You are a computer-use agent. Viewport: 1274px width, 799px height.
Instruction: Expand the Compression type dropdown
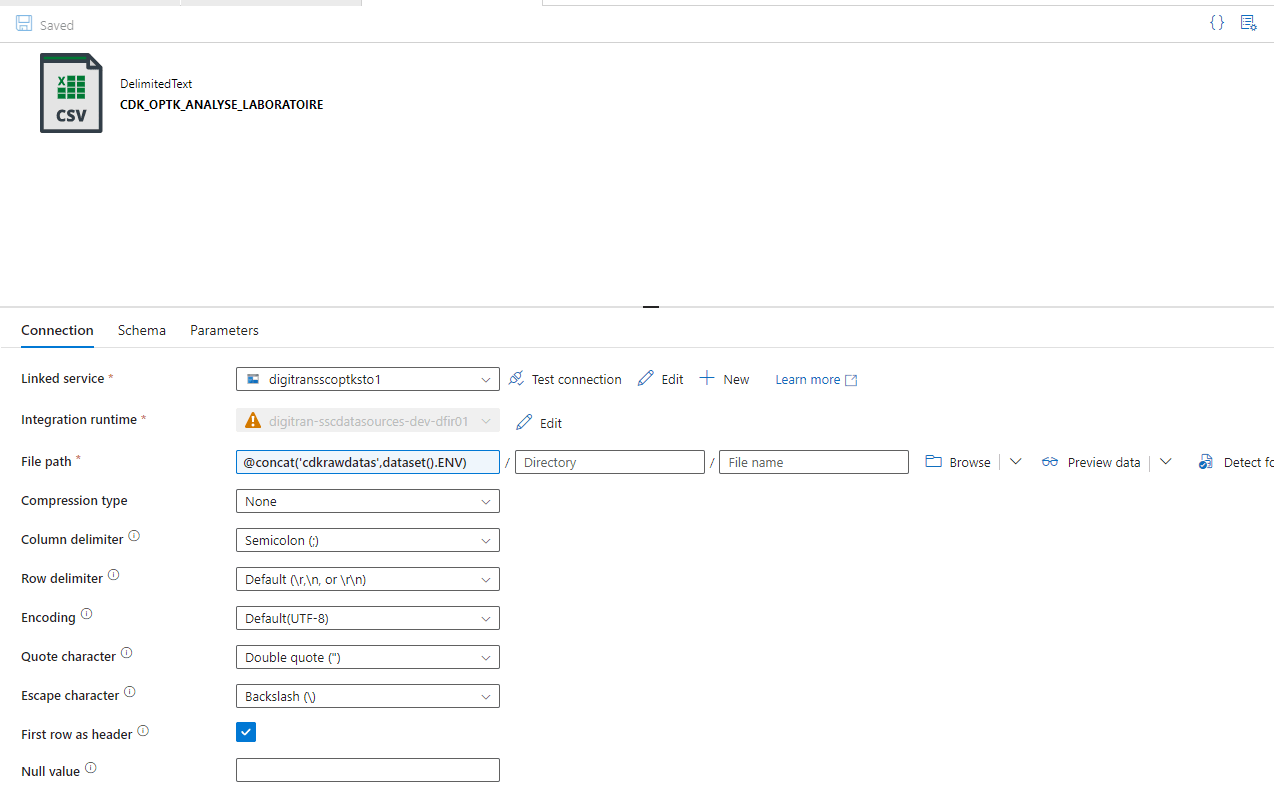tap(367, 501)
